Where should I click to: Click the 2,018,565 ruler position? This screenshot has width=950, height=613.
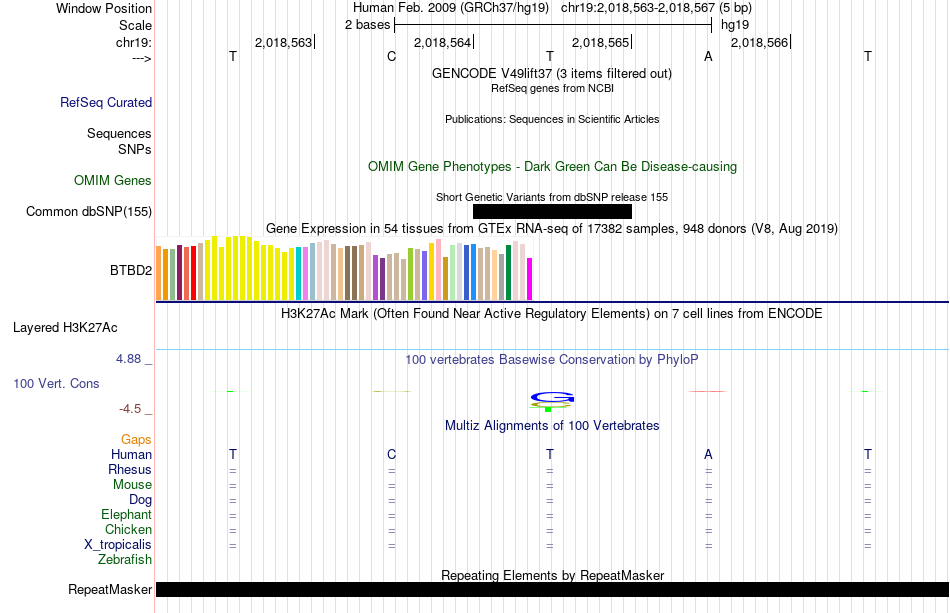(x=600, y=42)
